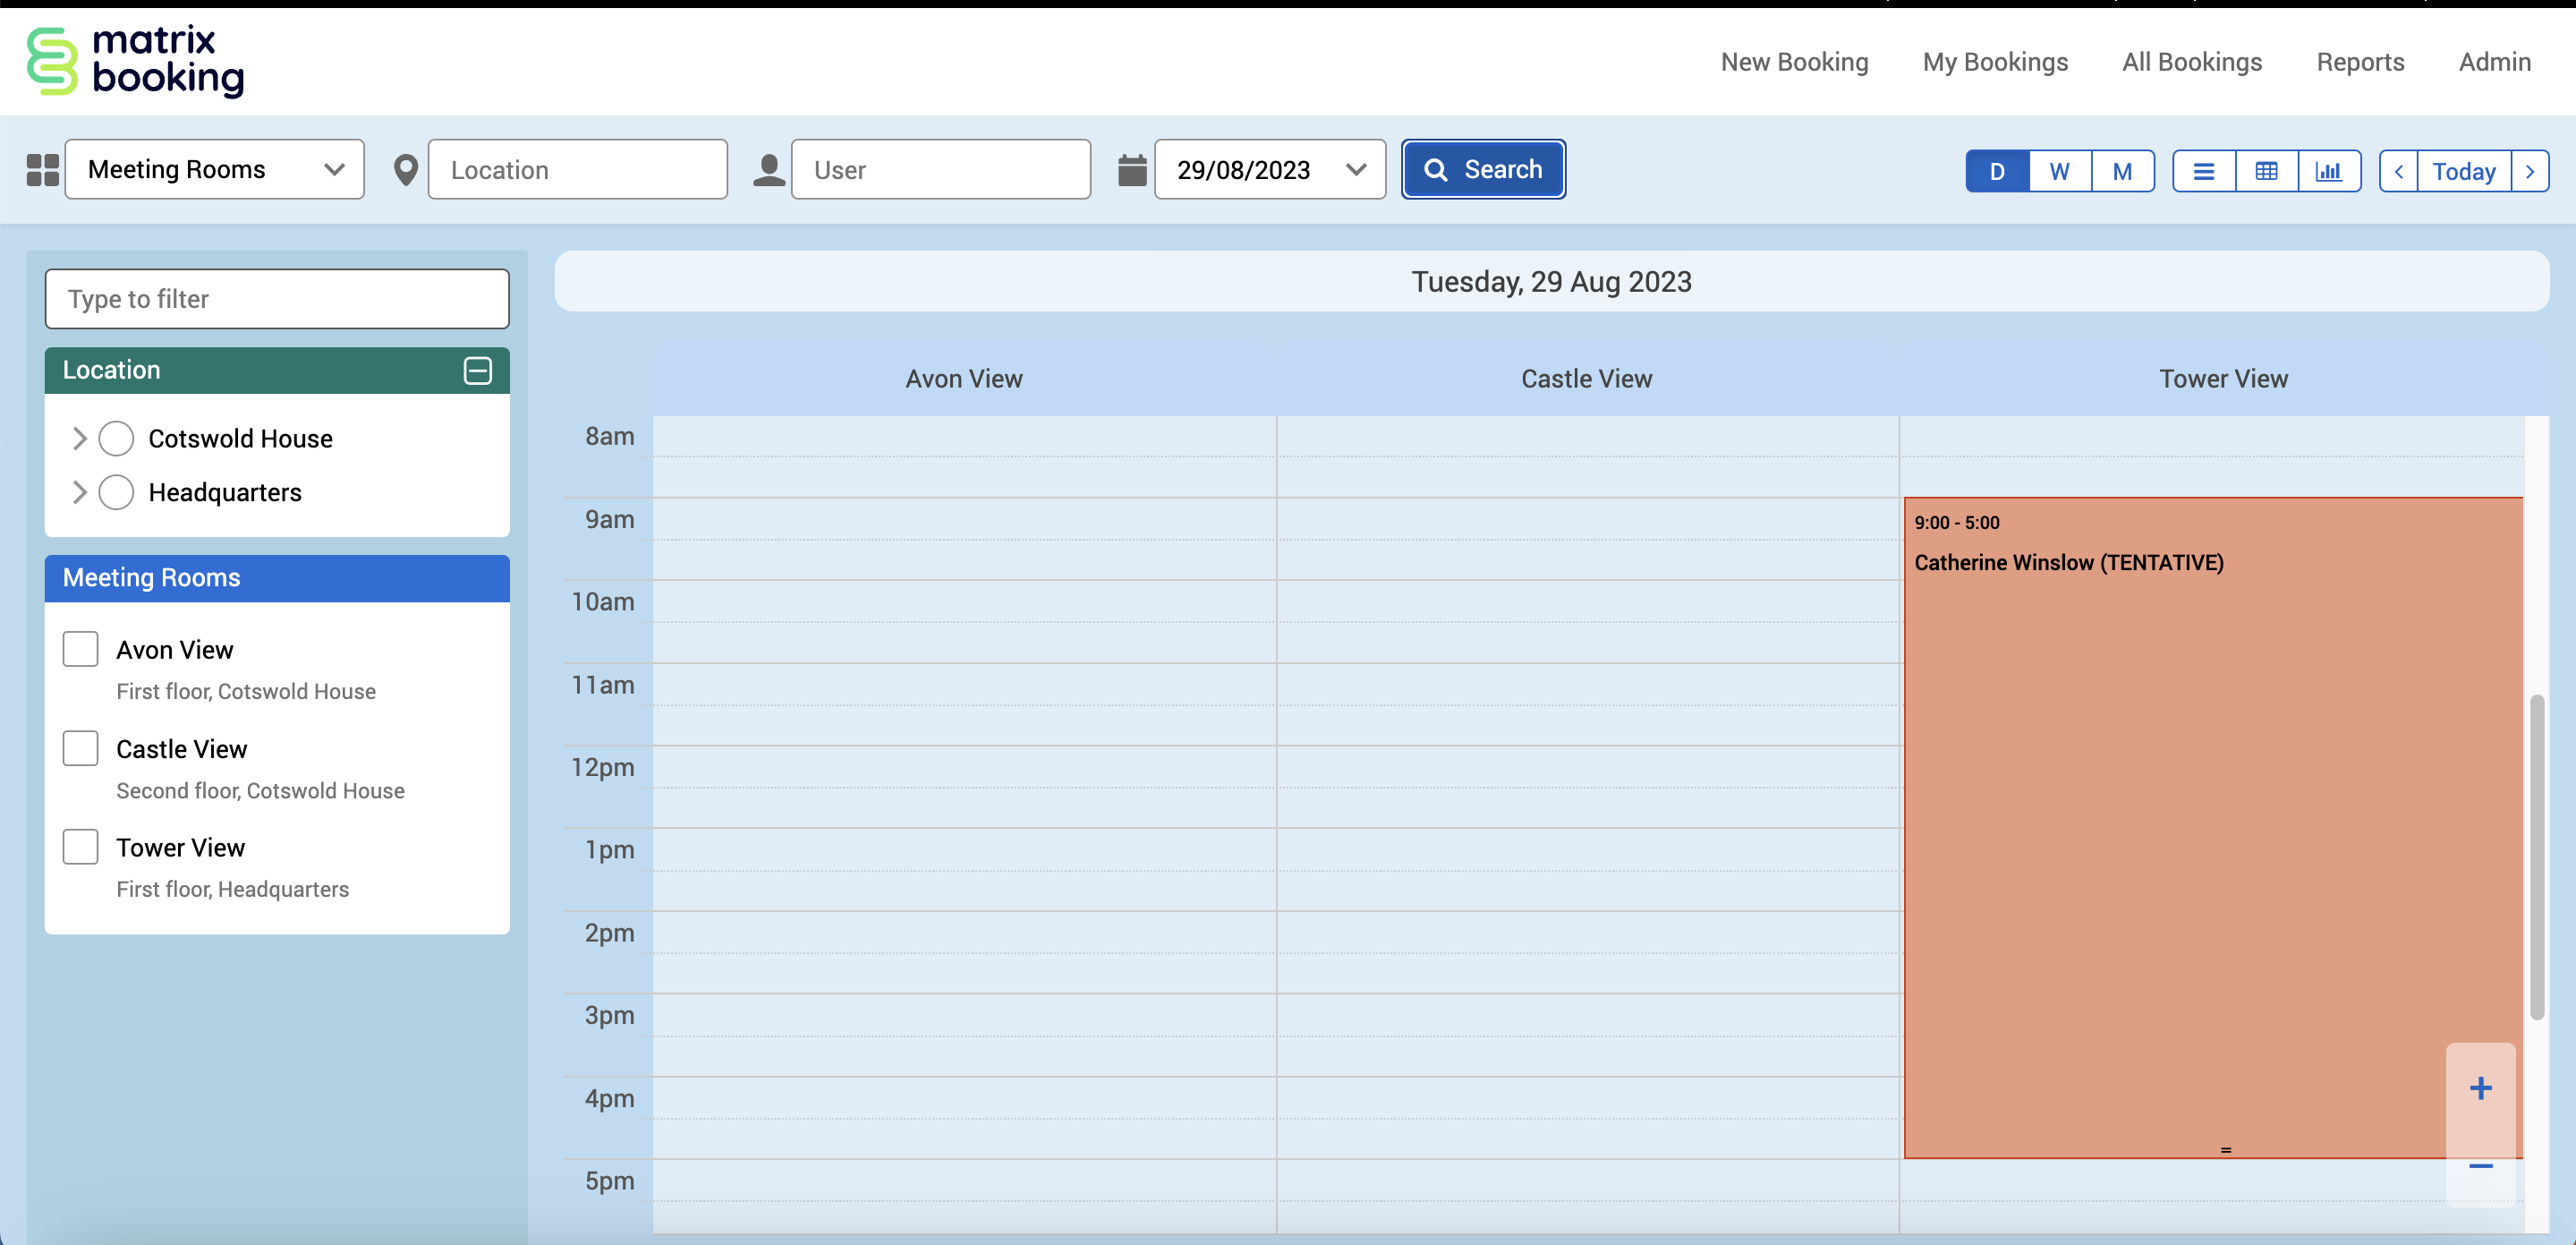2576x1245 pixels.
Task: Switch to the Week view tab
Action: tap(2059, 171)
